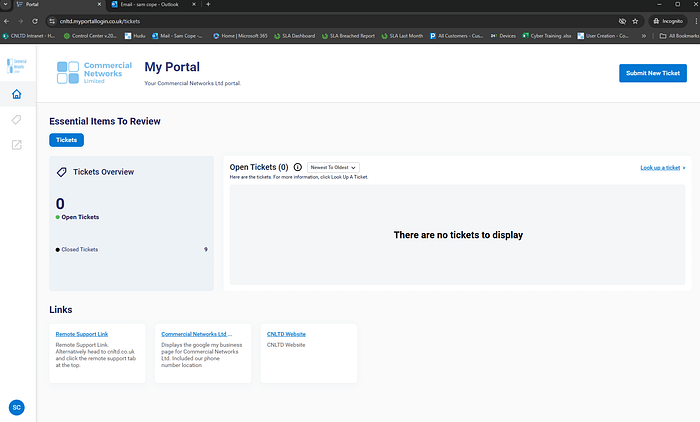The width and height of the screenshot is (700, 422).
Task: Open the SLA Last Month bookmark
Action: [x=402, y=36]
